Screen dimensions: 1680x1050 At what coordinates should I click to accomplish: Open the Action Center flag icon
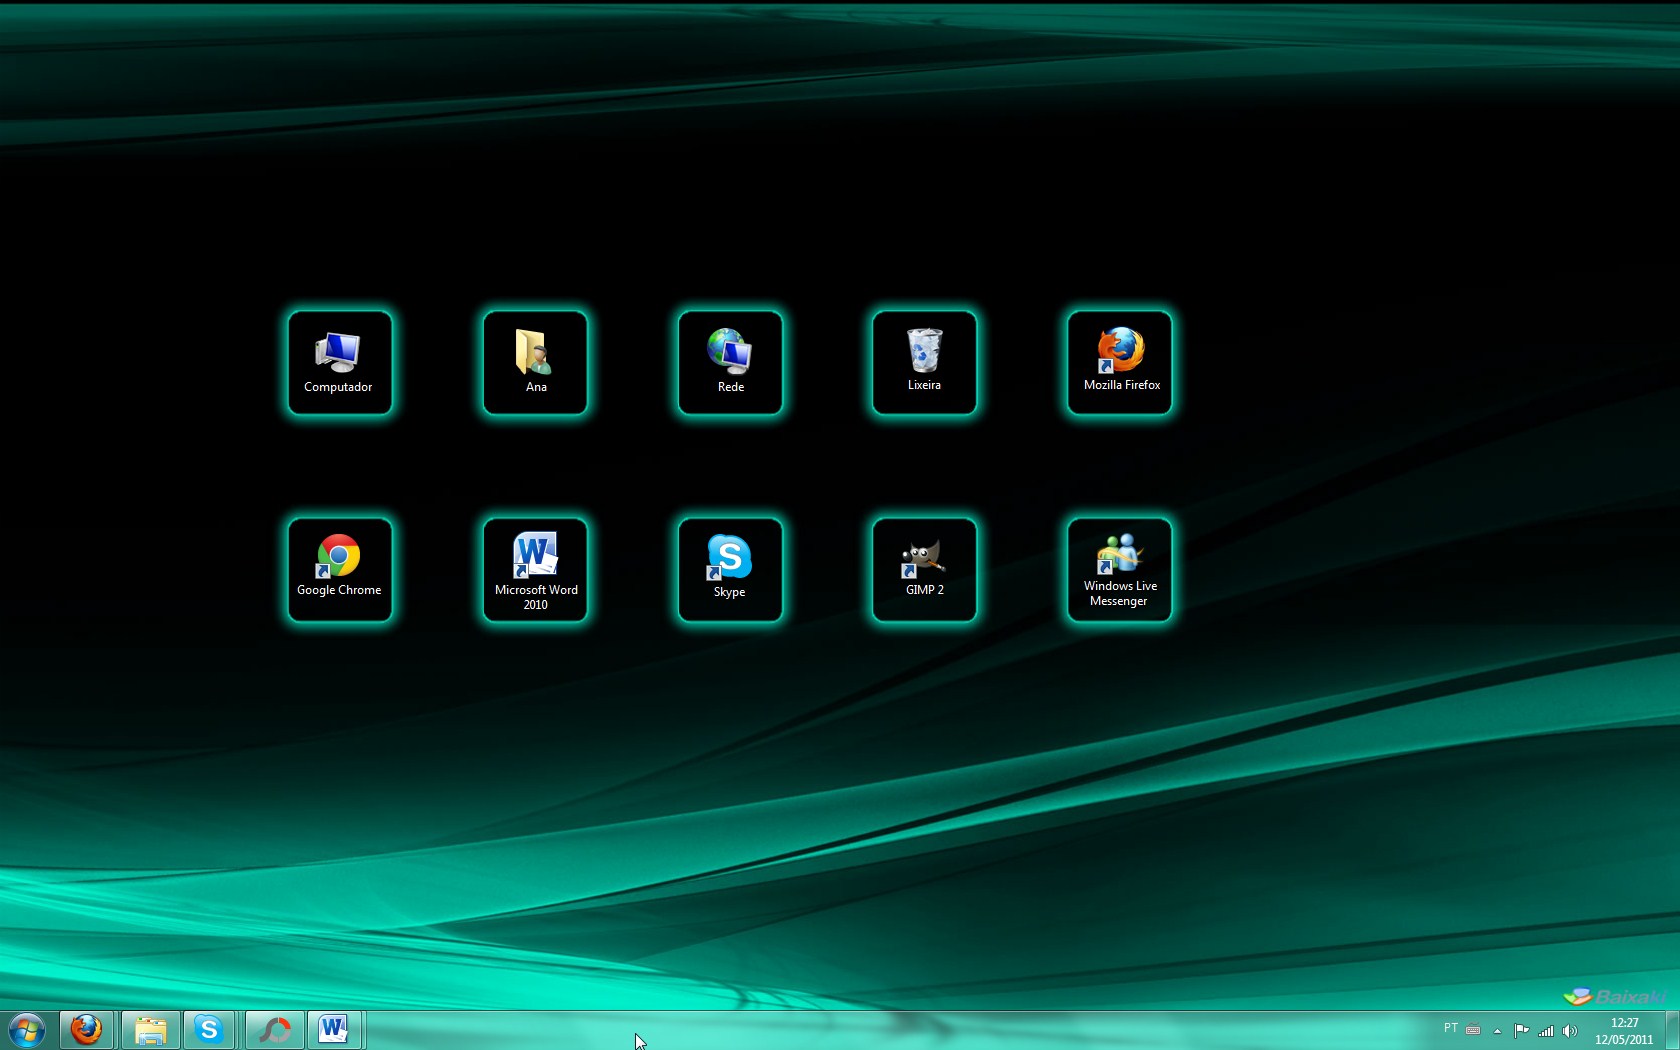[x=1521, y=1030]
